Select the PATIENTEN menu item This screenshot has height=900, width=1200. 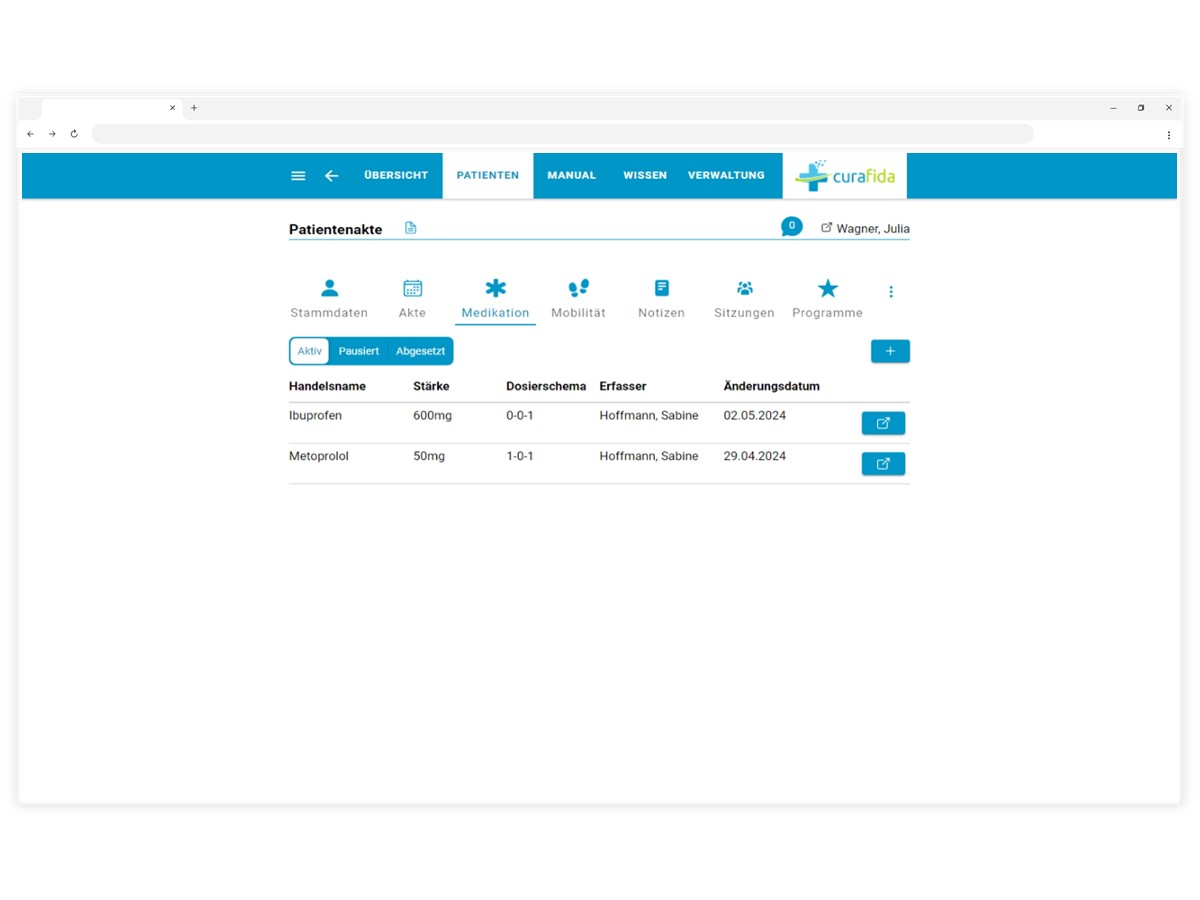coord(488,175)
